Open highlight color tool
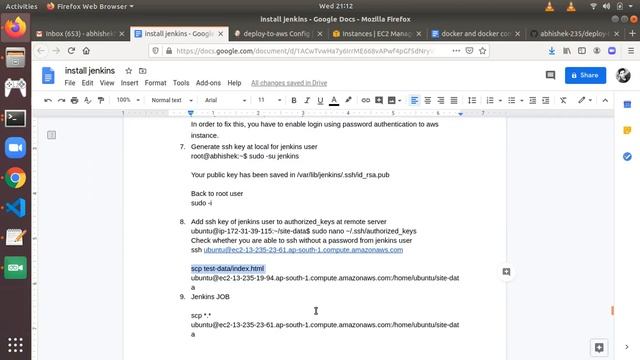Viewport: 640px width, 360px height. (x=348, y=100)
